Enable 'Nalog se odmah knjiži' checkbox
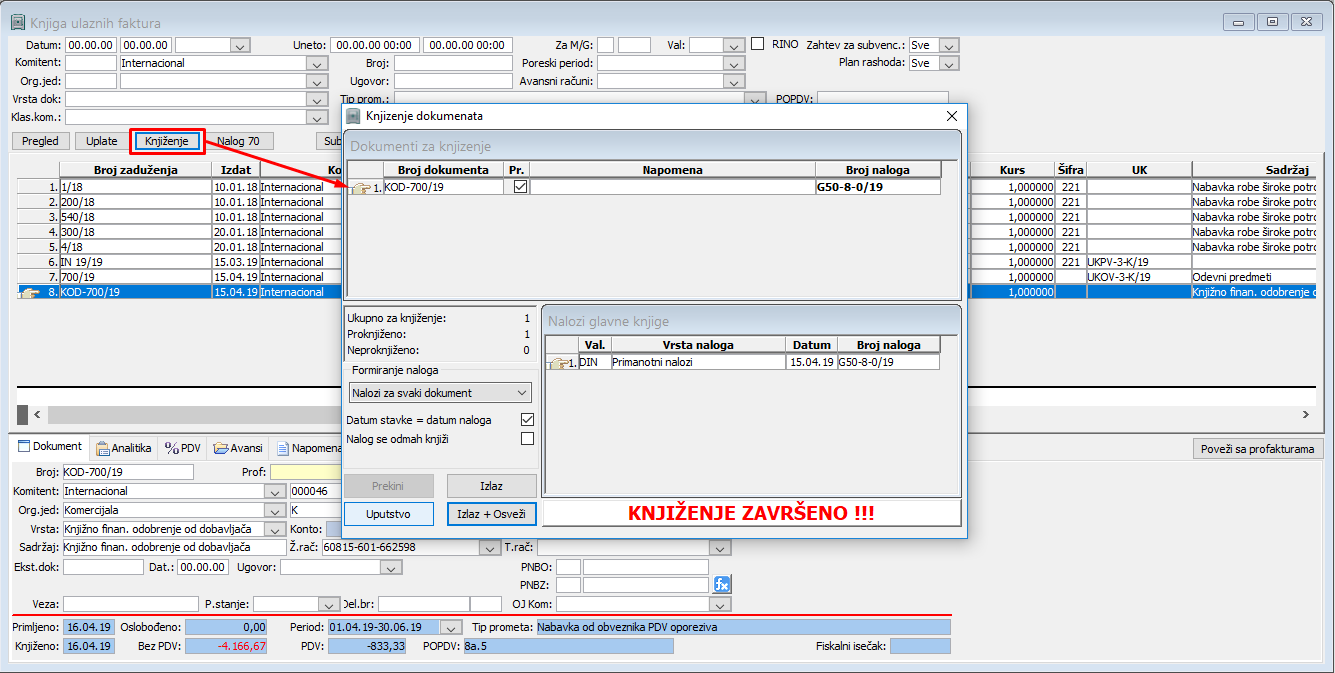Image resolution: width=1335 pixels, height=673 pixels. [527, 438]
